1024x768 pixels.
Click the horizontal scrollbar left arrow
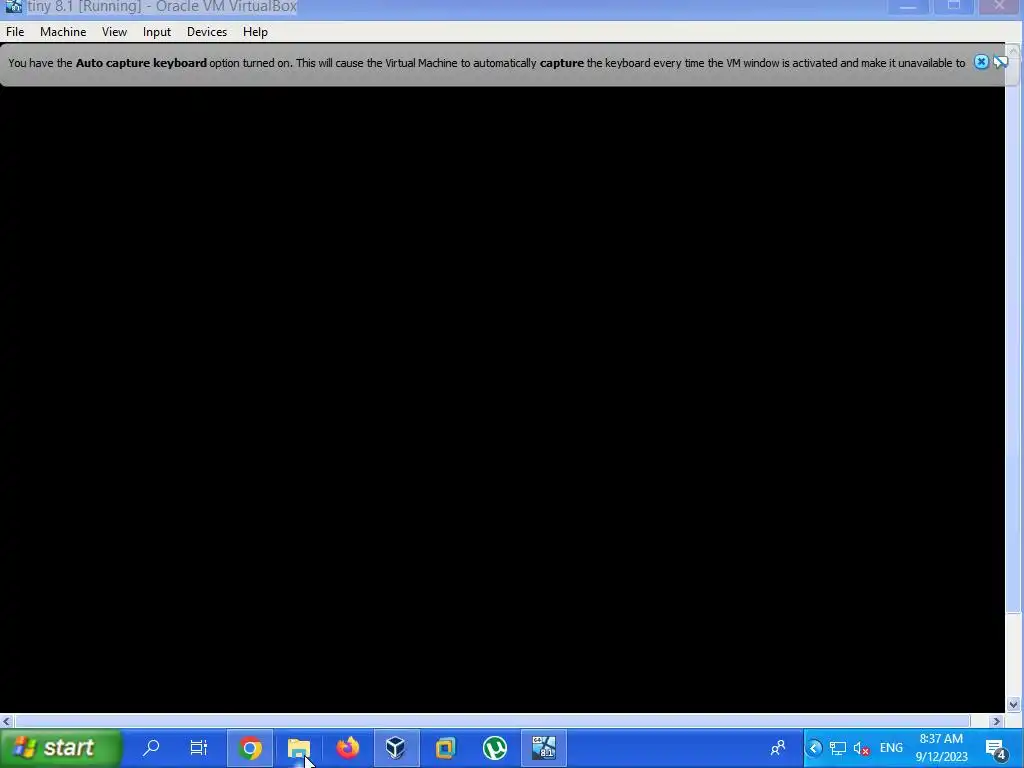coord(7,721)
